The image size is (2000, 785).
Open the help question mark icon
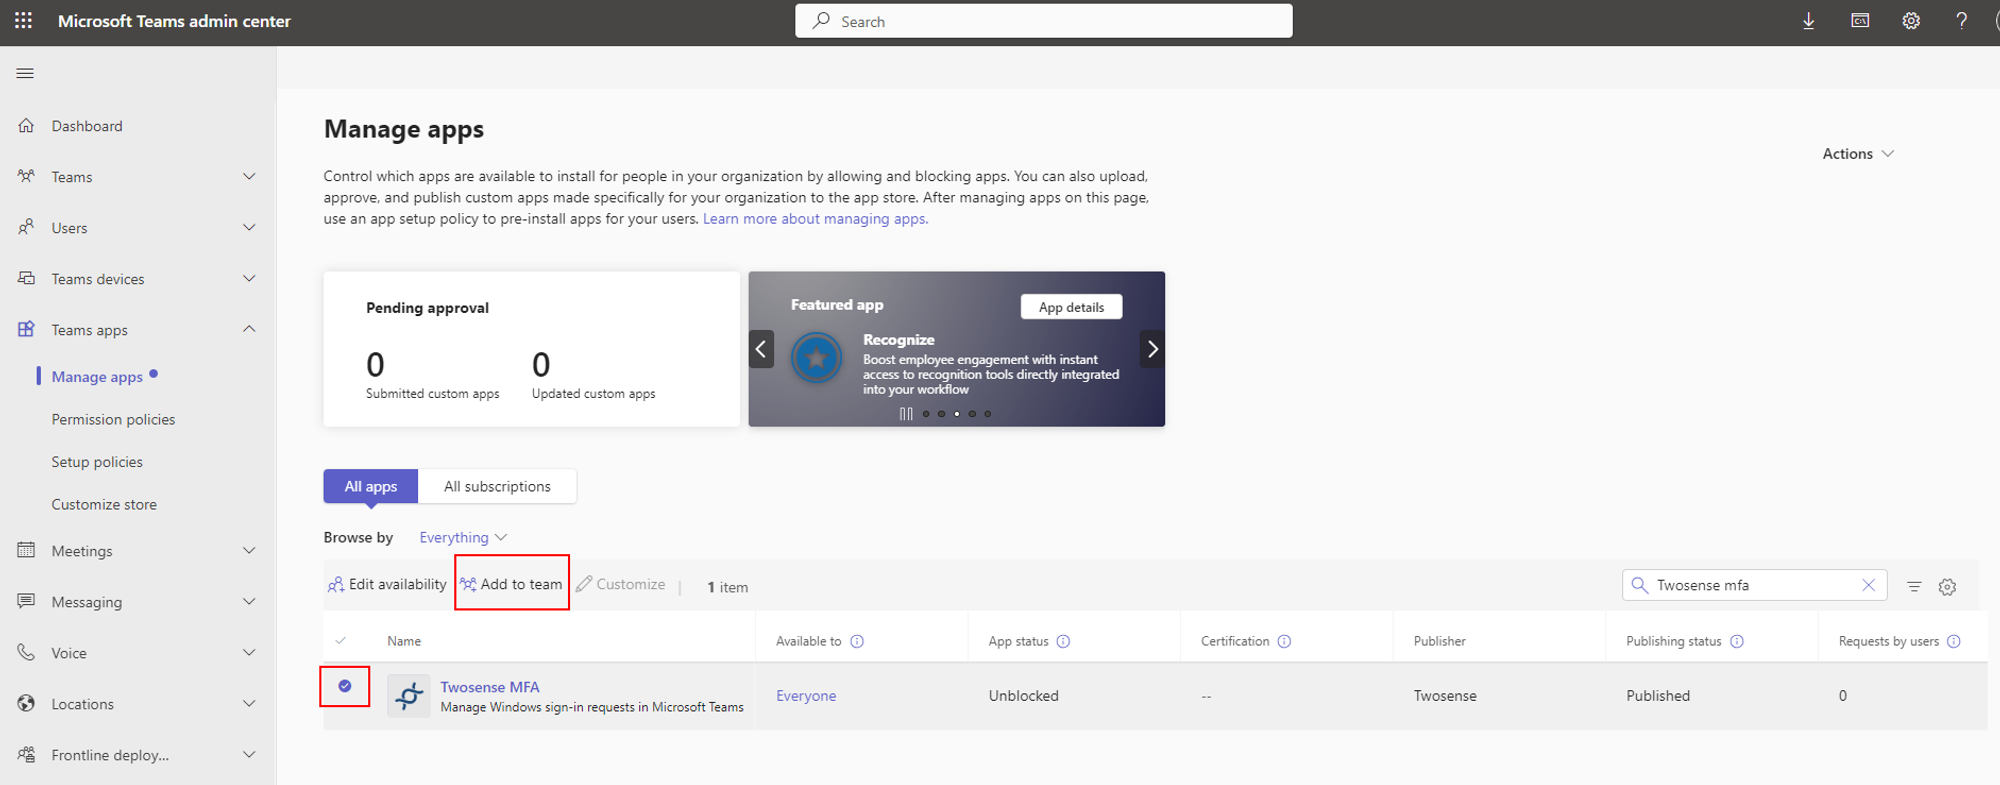pyautogui.click(x=1961, y=21)
